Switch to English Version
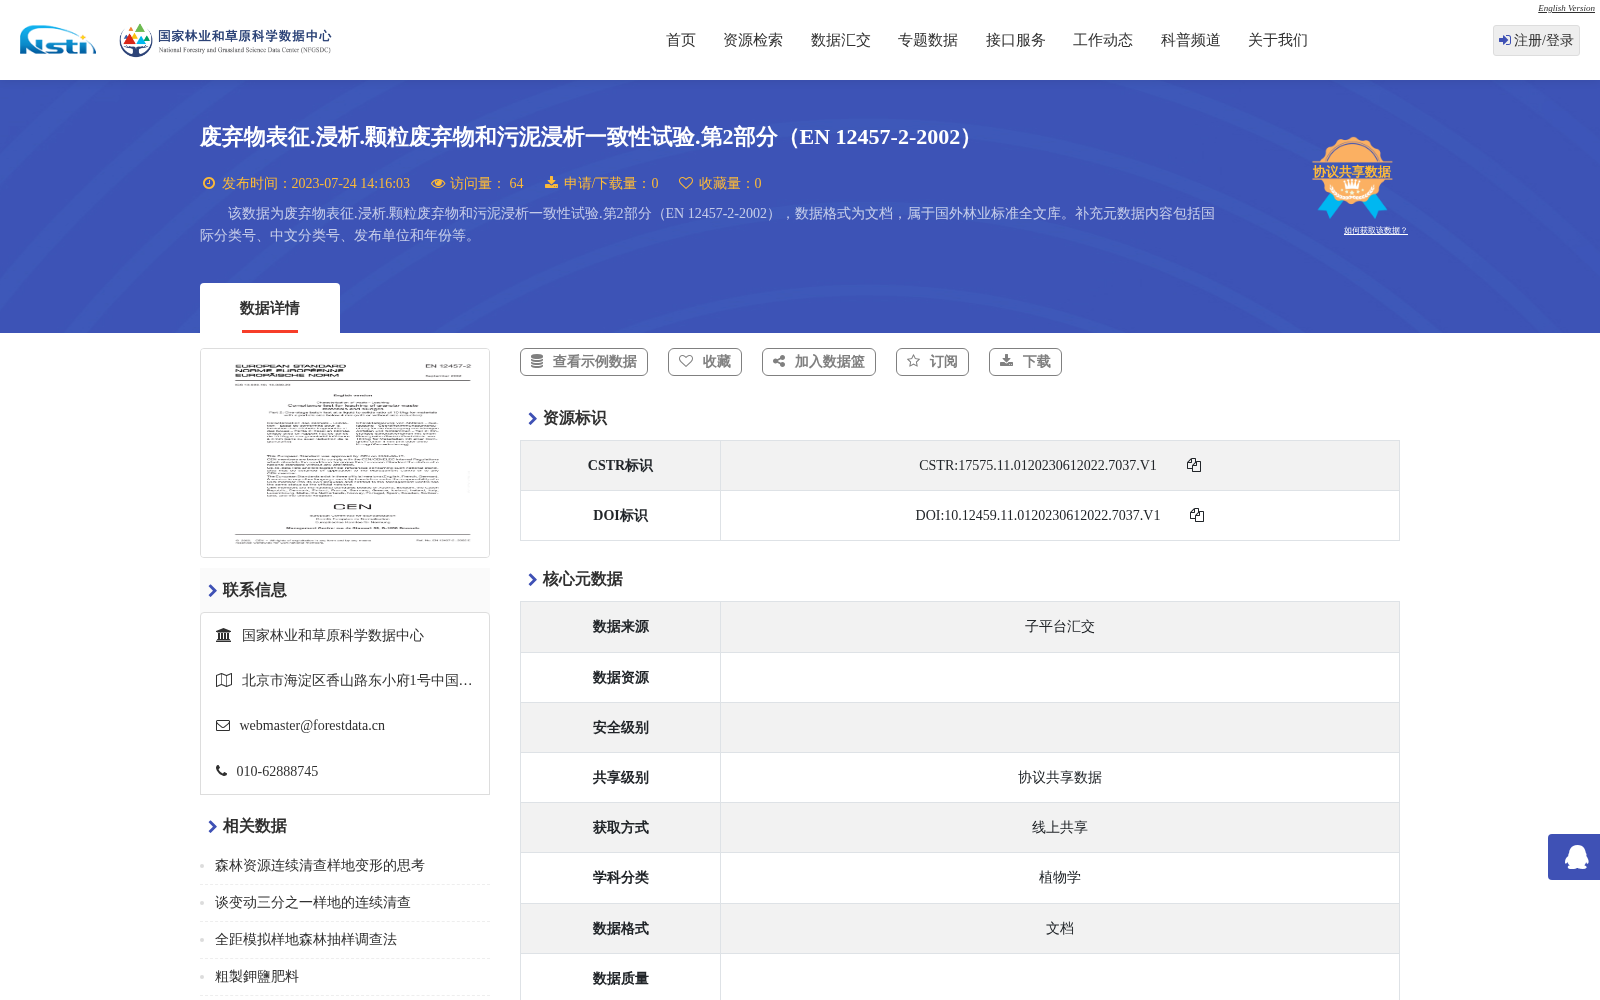Image resolution: width=1600 pixels, height=1000 pixels. [1566, 8]
